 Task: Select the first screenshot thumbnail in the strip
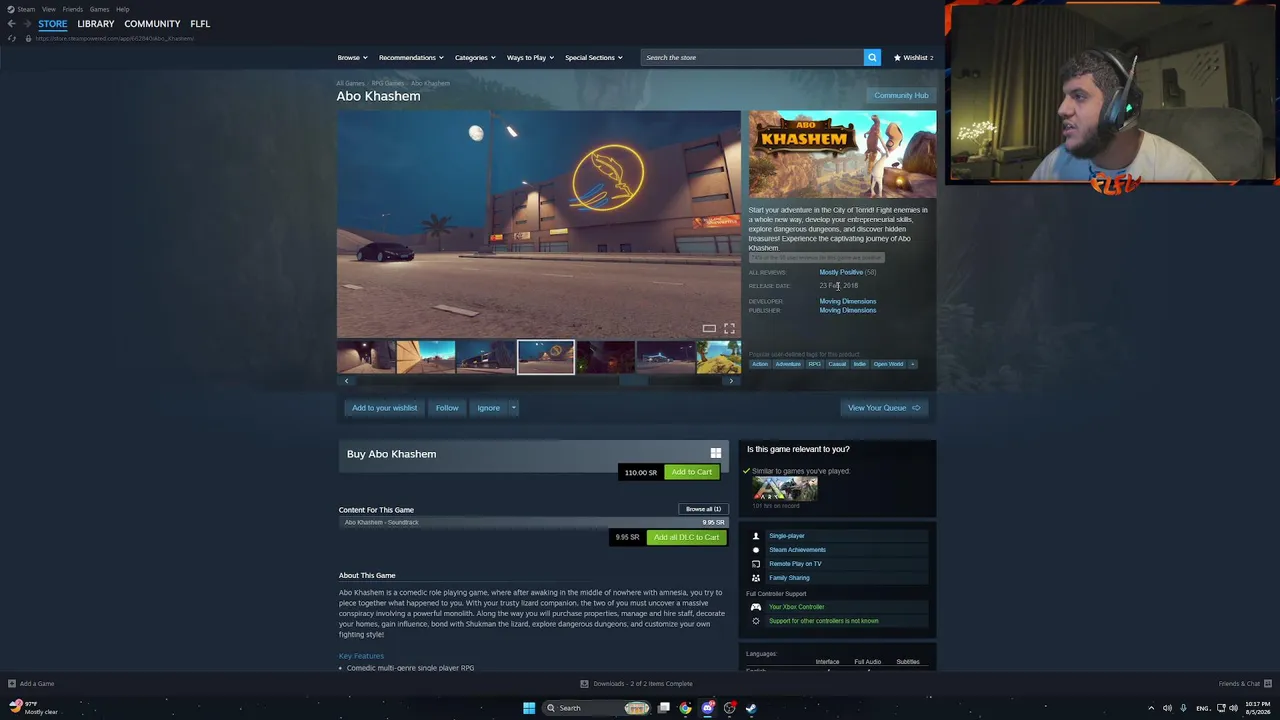tap(365, 357)
